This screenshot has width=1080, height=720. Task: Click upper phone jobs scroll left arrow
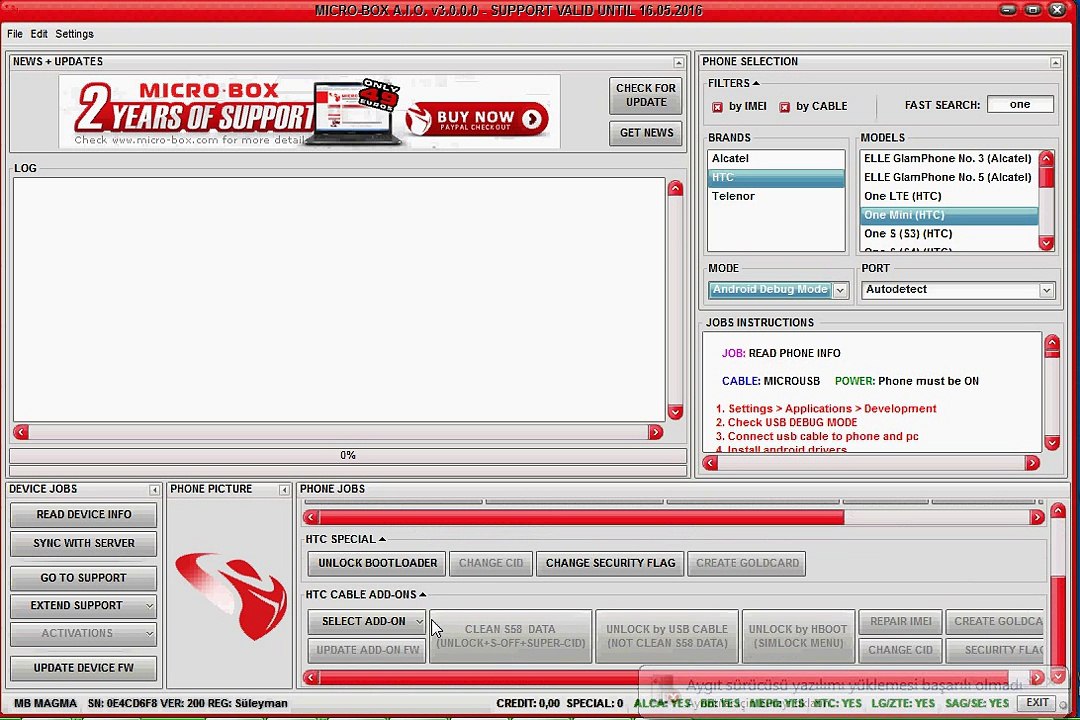[311, 517]
